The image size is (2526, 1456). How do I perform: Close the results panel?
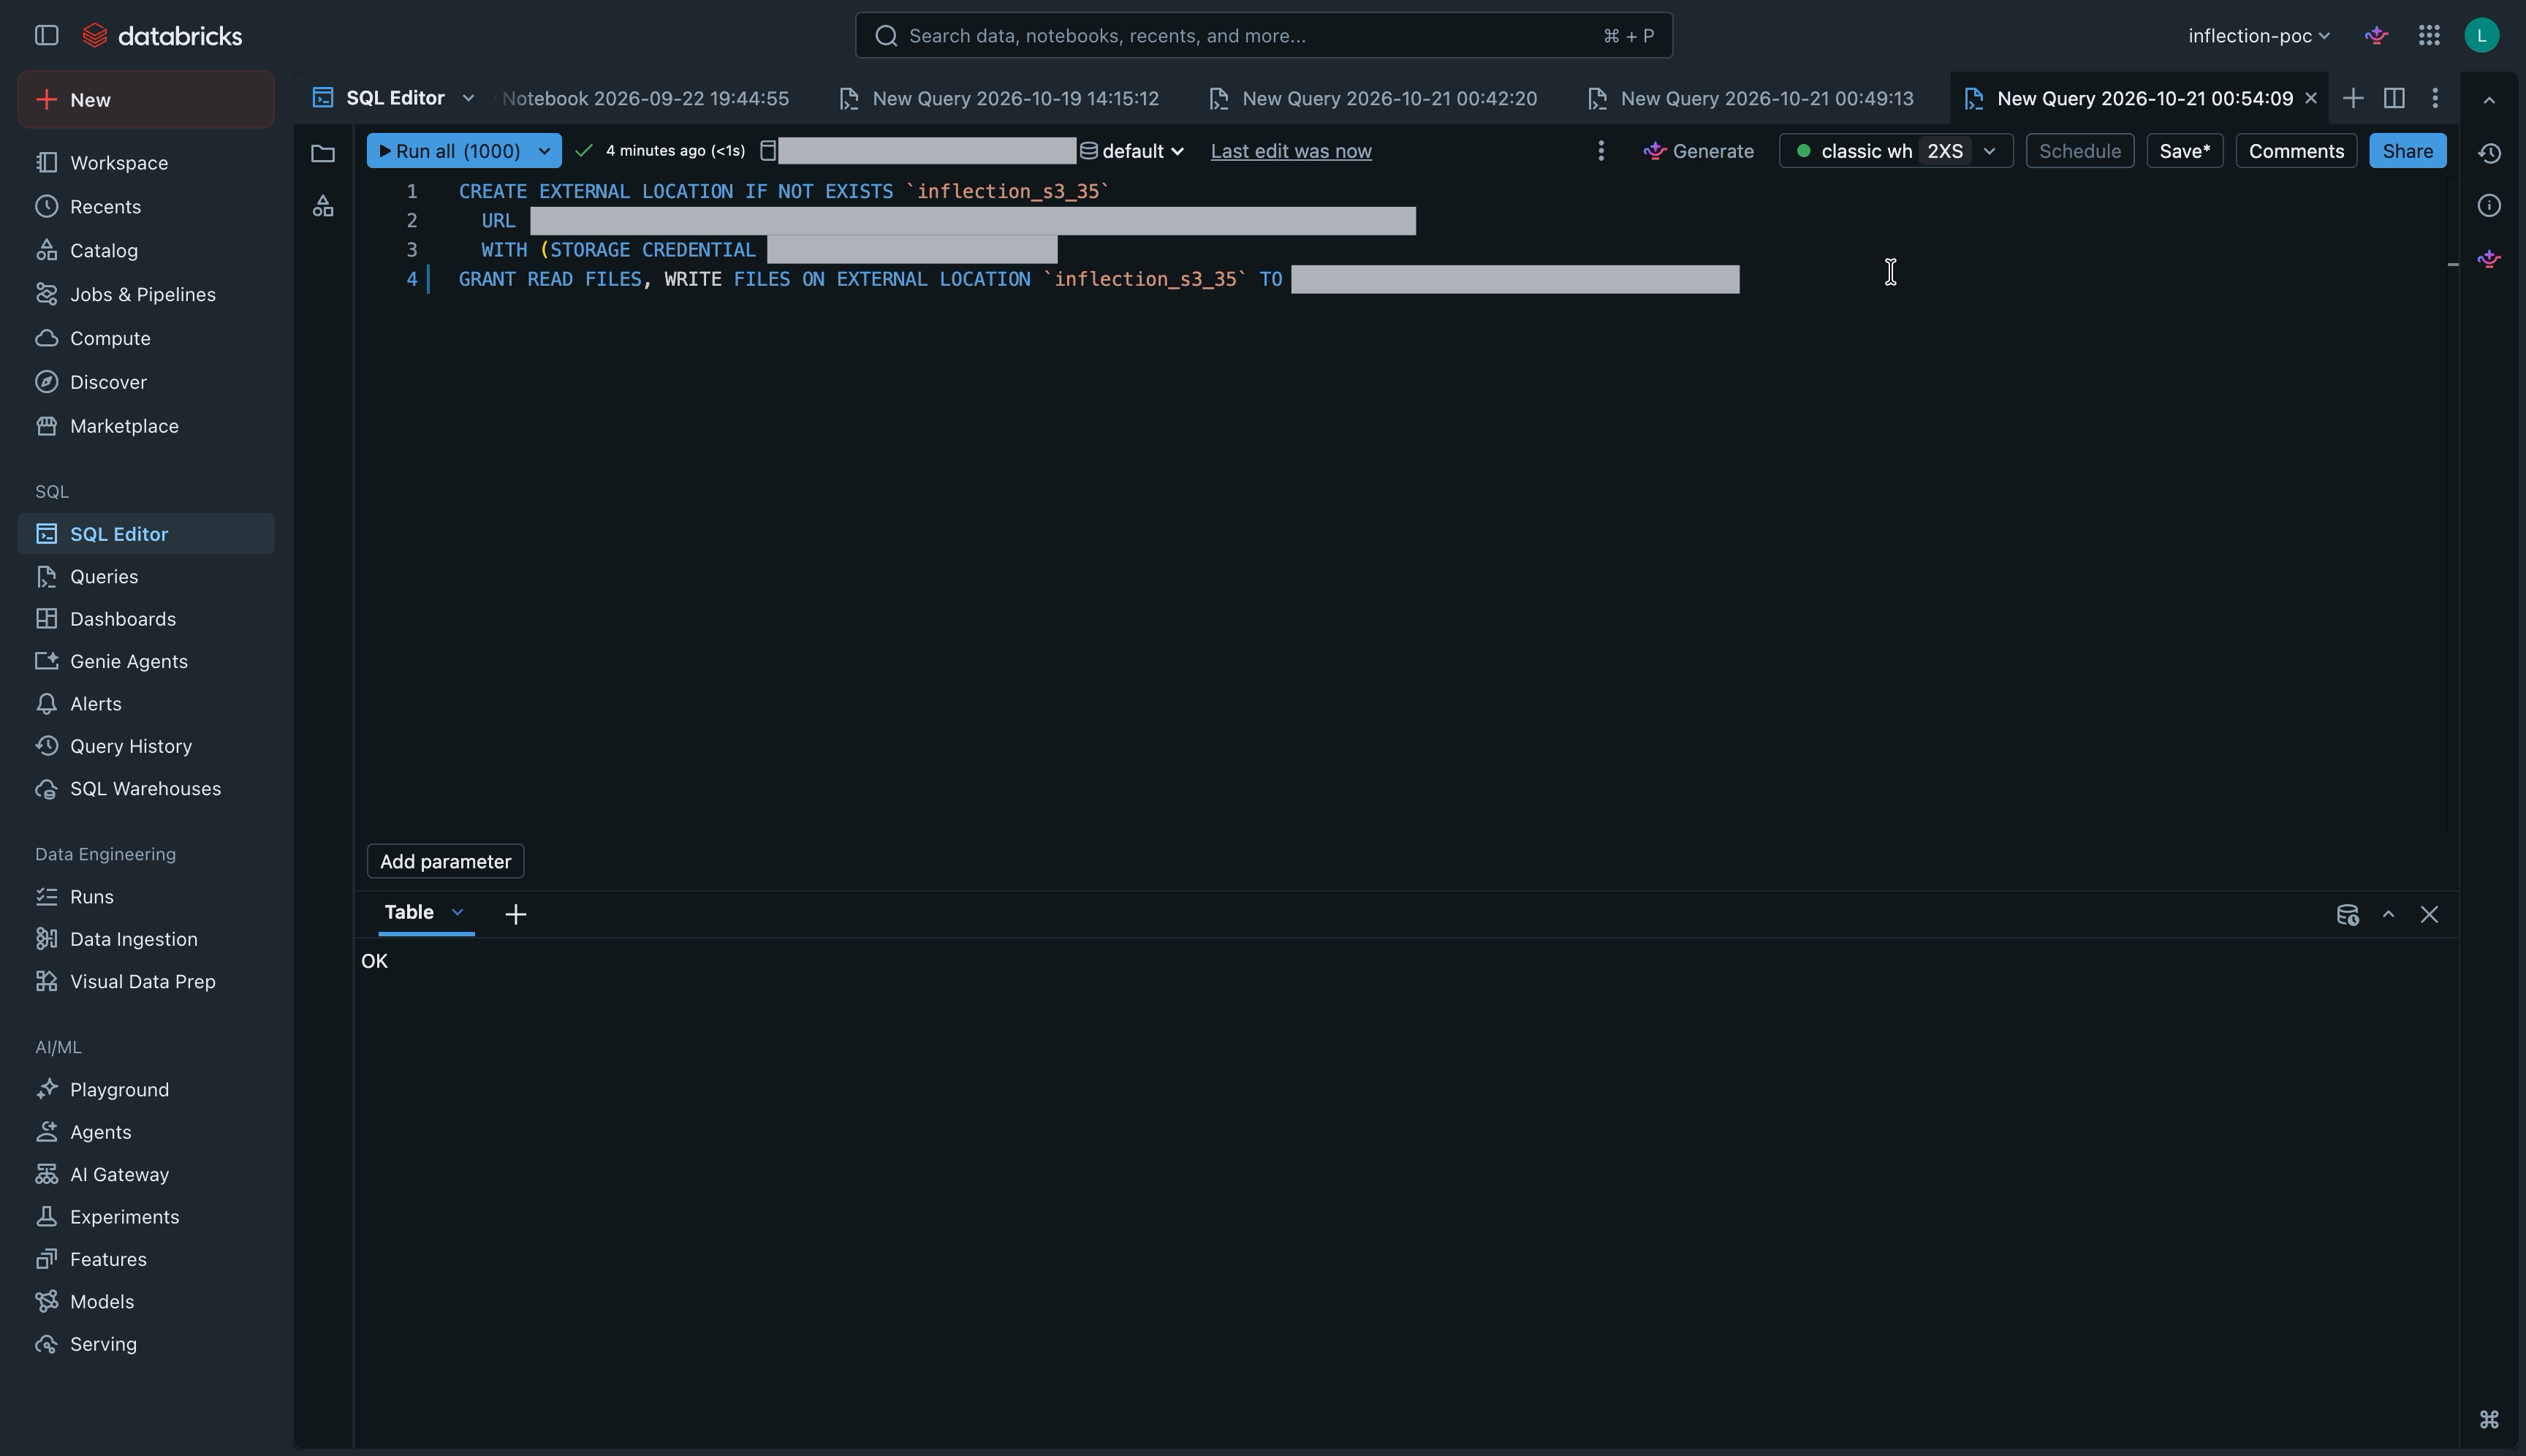click(2429, 915)
